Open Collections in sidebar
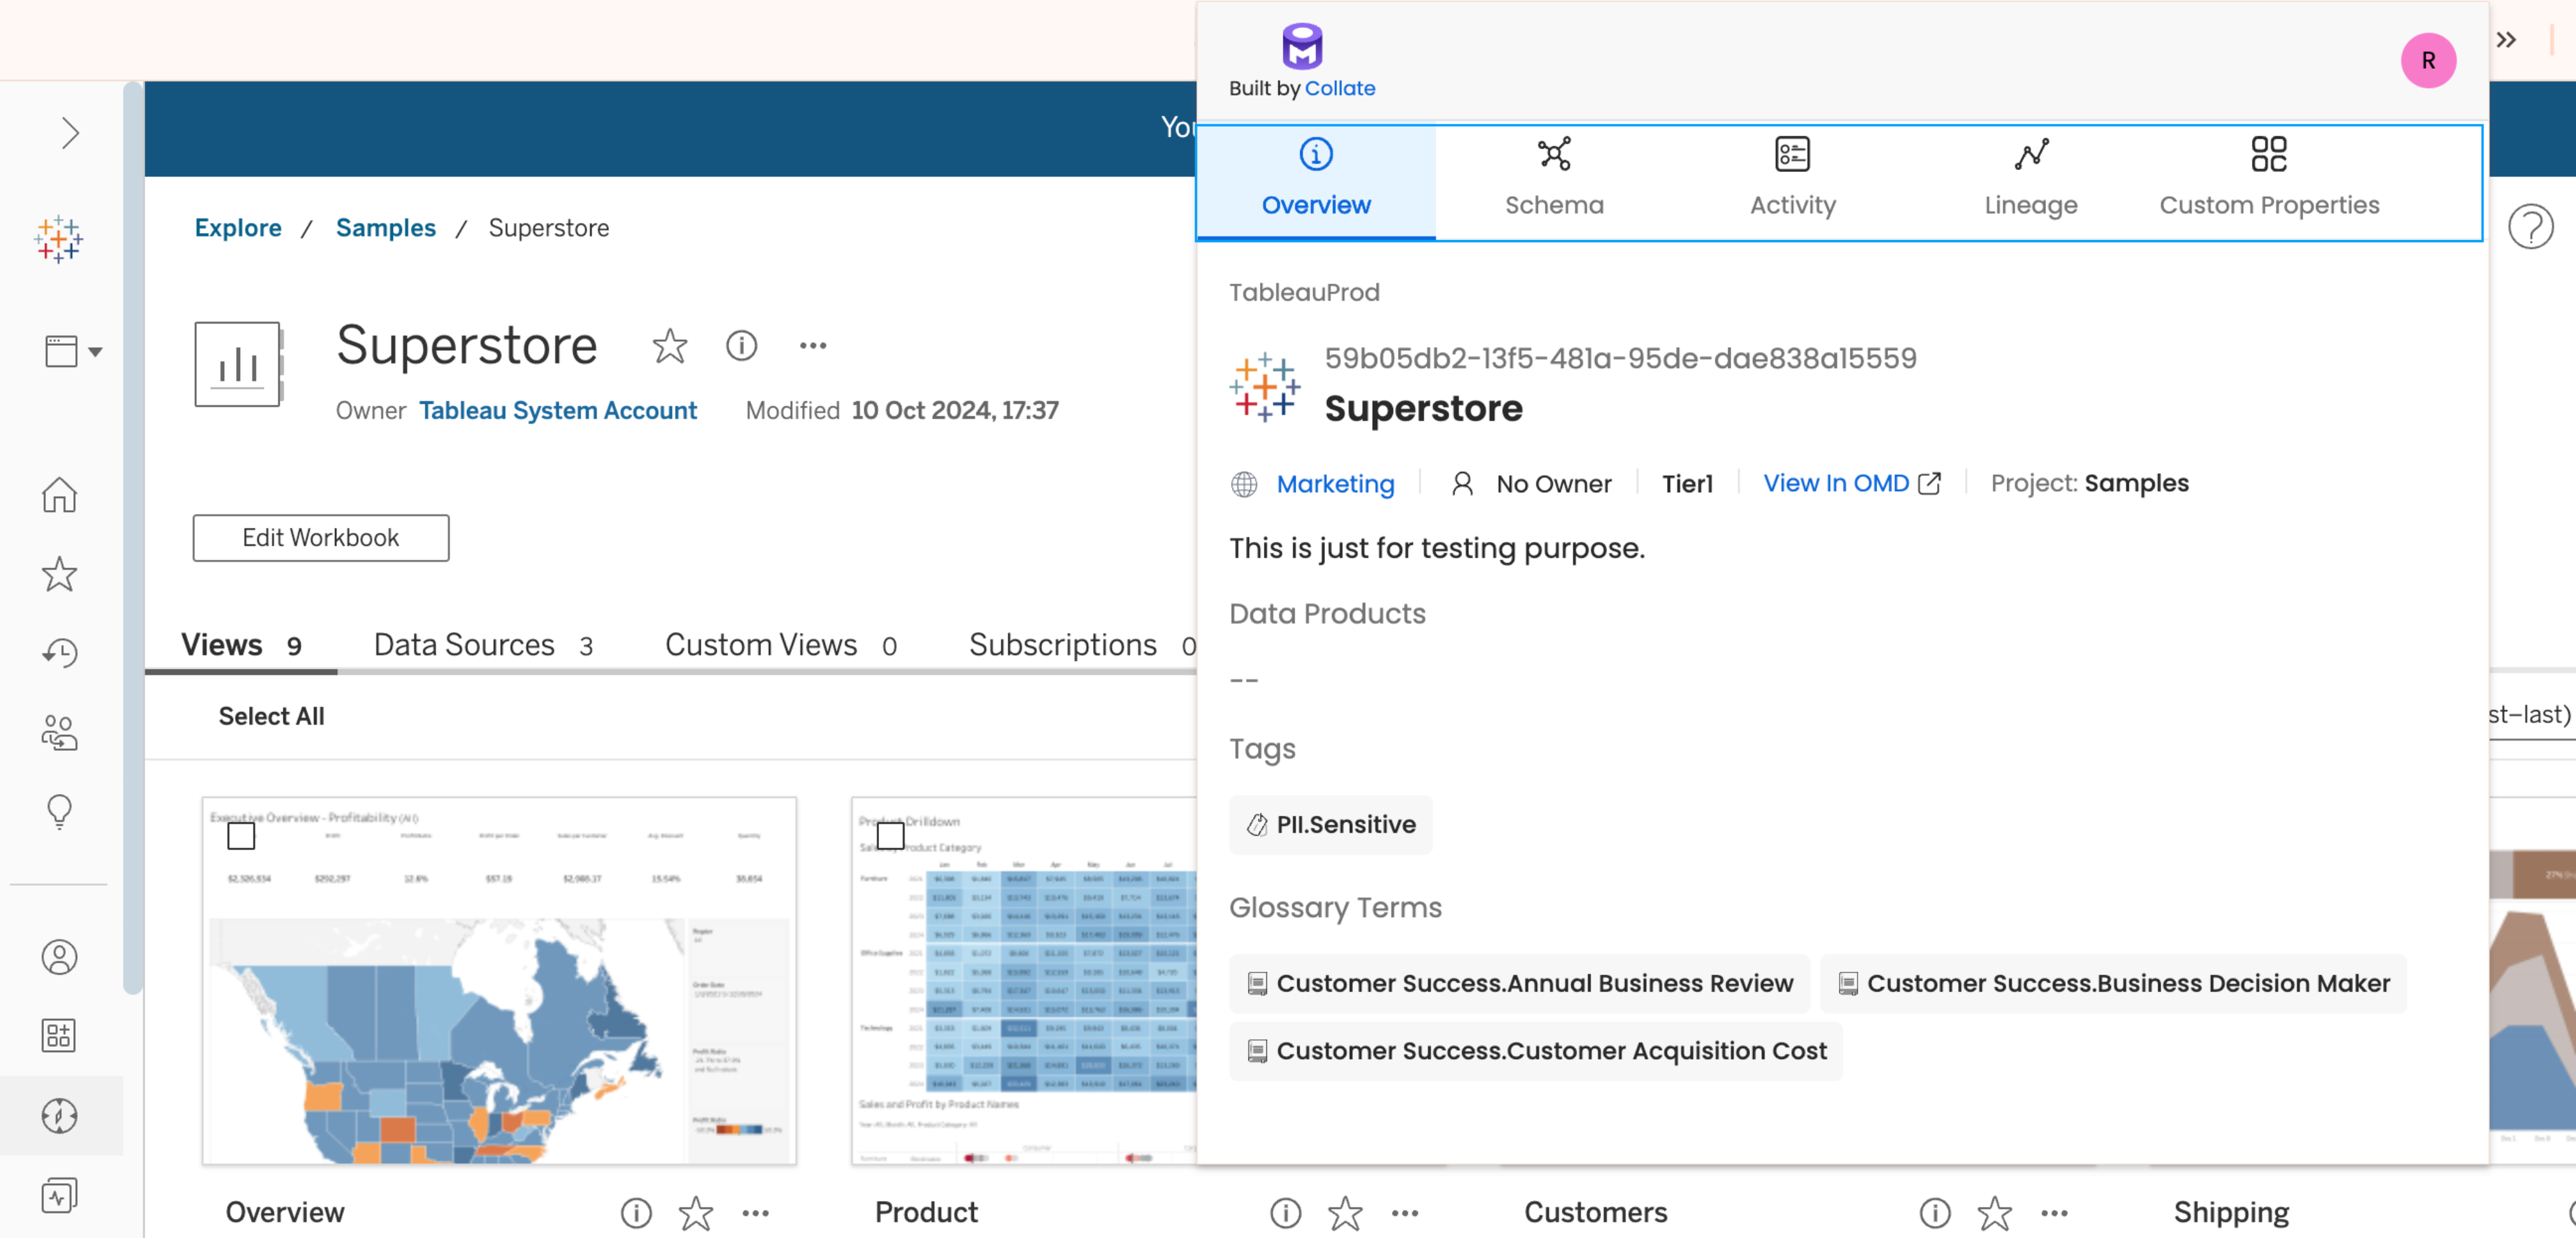Viewport: 2576px width, 1238px height. [x=59, y=1036]
